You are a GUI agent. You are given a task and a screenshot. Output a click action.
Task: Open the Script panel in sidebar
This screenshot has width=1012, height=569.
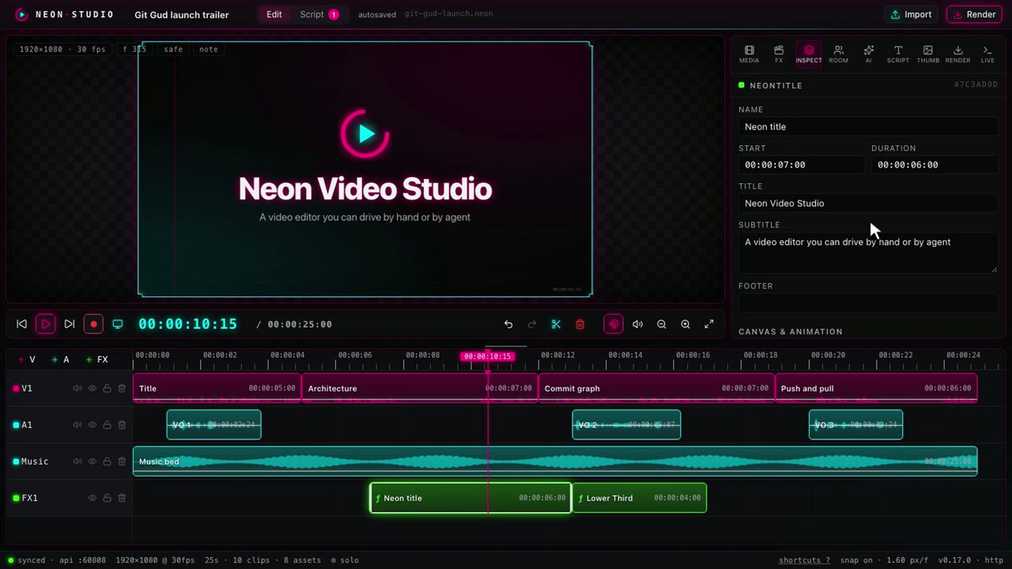(x=898, y=54)
